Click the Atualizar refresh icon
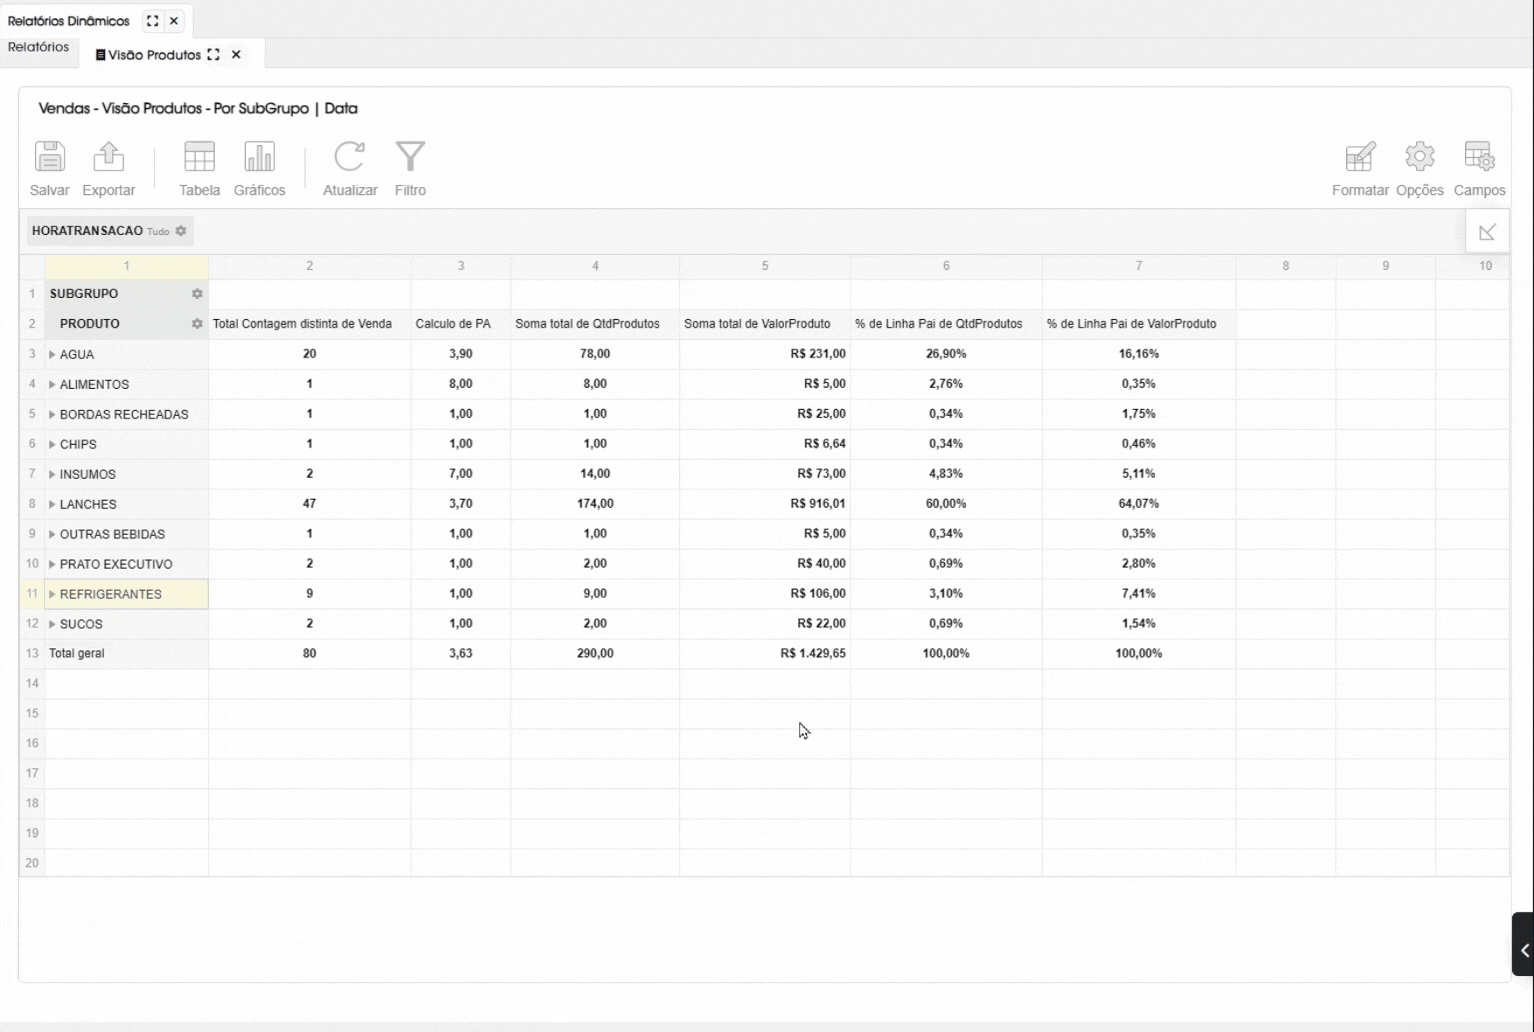 pos(349,157)
